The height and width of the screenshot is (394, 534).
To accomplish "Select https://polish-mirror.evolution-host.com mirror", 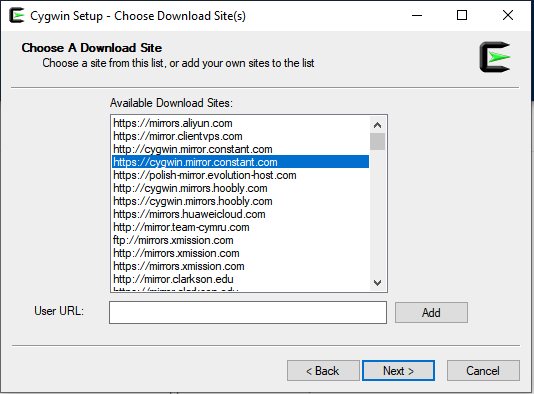I will coord(240,175).
